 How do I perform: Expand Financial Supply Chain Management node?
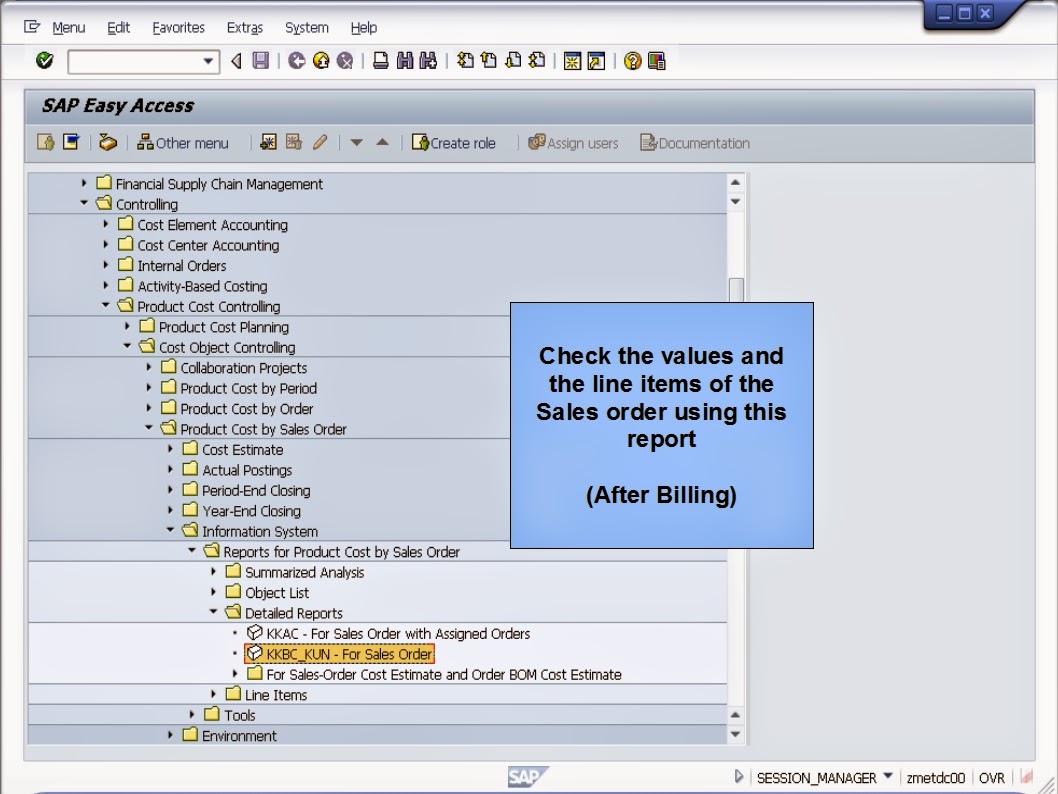84,183
